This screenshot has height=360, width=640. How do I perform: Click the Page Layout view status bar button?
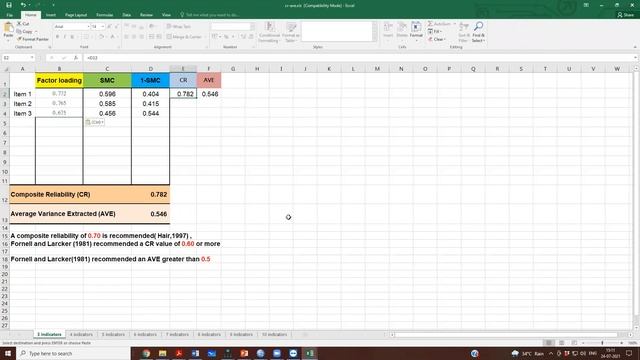(x=562, y=343)
